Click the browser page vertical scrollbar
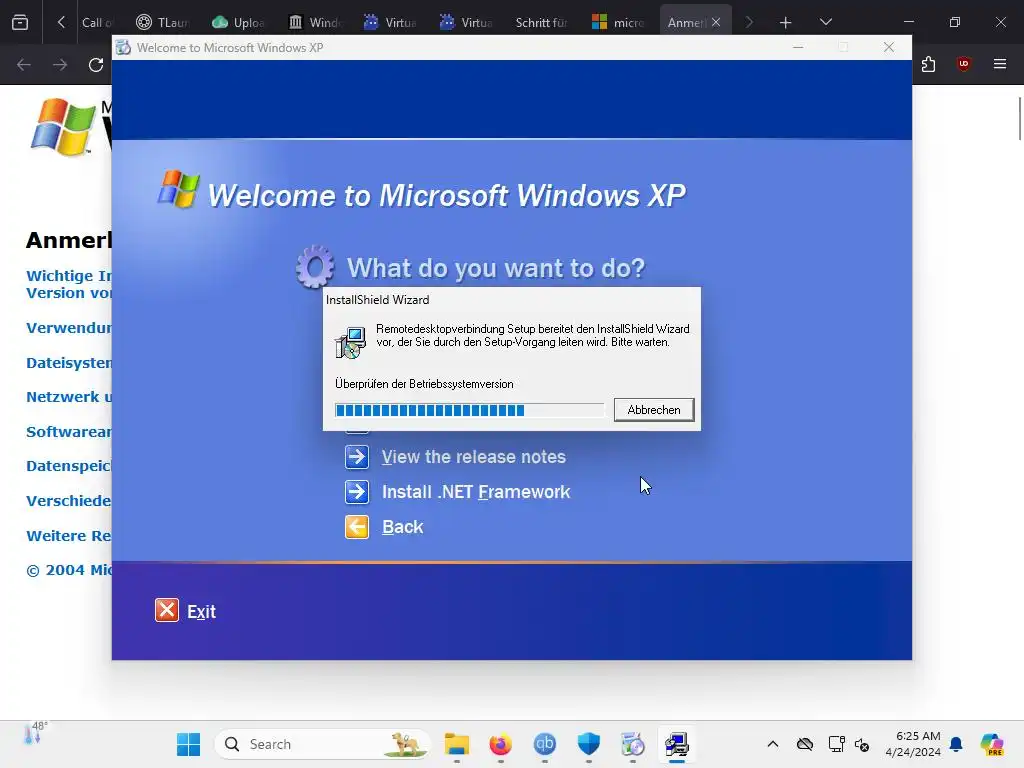 coord(1019,118)
